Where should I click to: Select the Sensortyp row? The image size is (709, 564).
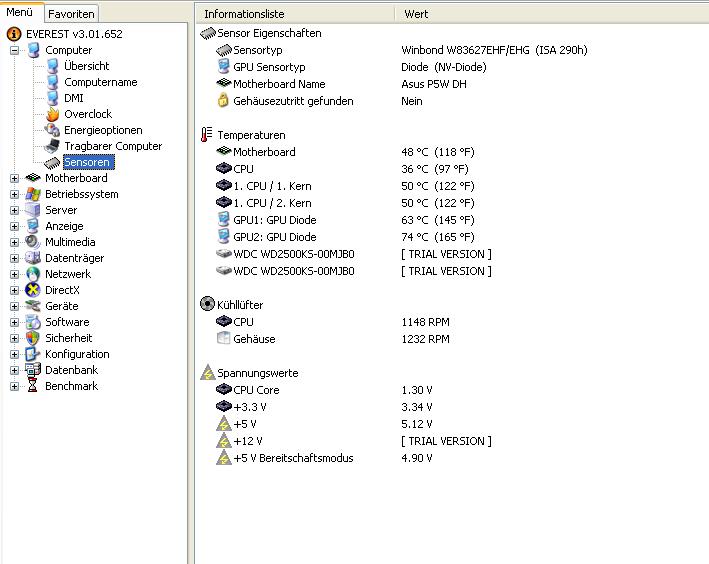402,50
